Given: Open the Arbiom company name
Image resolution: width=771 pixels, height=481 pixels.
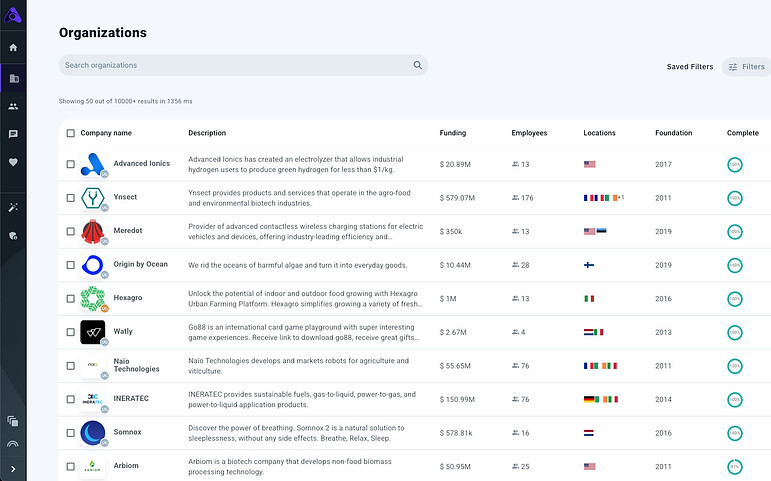Looking at the screenshot, I should click(126, 465).
